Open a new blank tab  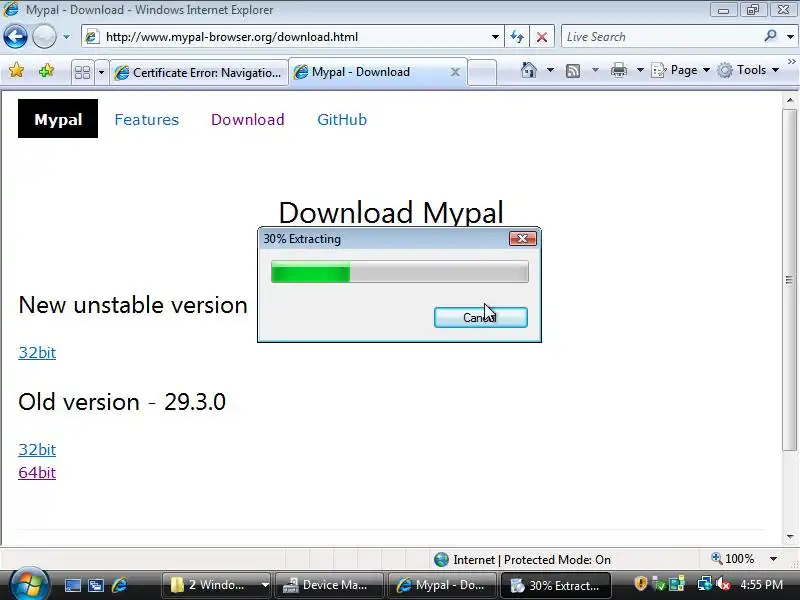482,72
